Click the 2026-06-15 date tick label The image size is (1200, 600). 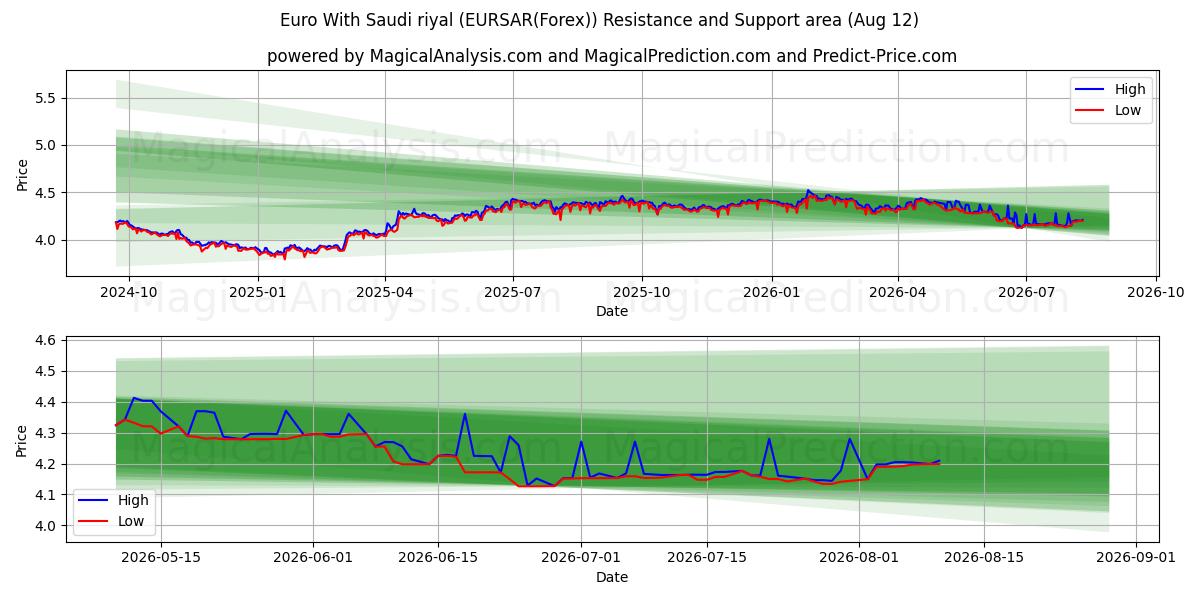(439, 557)
